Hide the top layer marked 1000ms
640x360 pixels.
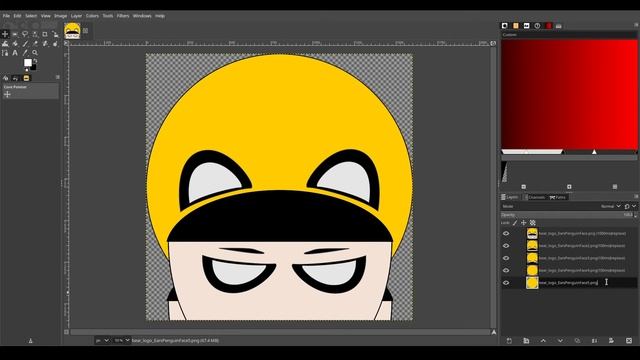click(506, 233)
